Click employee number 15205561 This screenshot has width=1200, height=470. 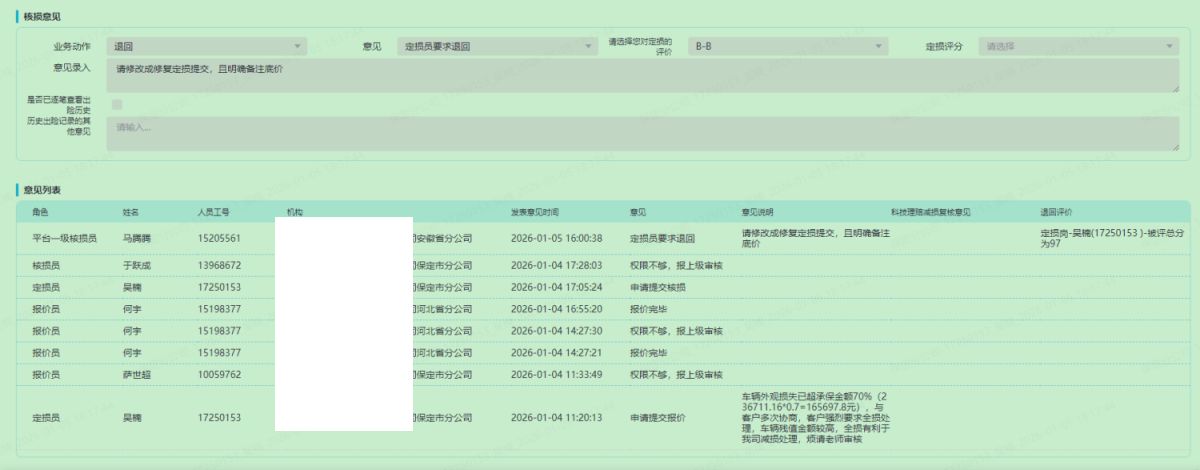click(219, 239)
